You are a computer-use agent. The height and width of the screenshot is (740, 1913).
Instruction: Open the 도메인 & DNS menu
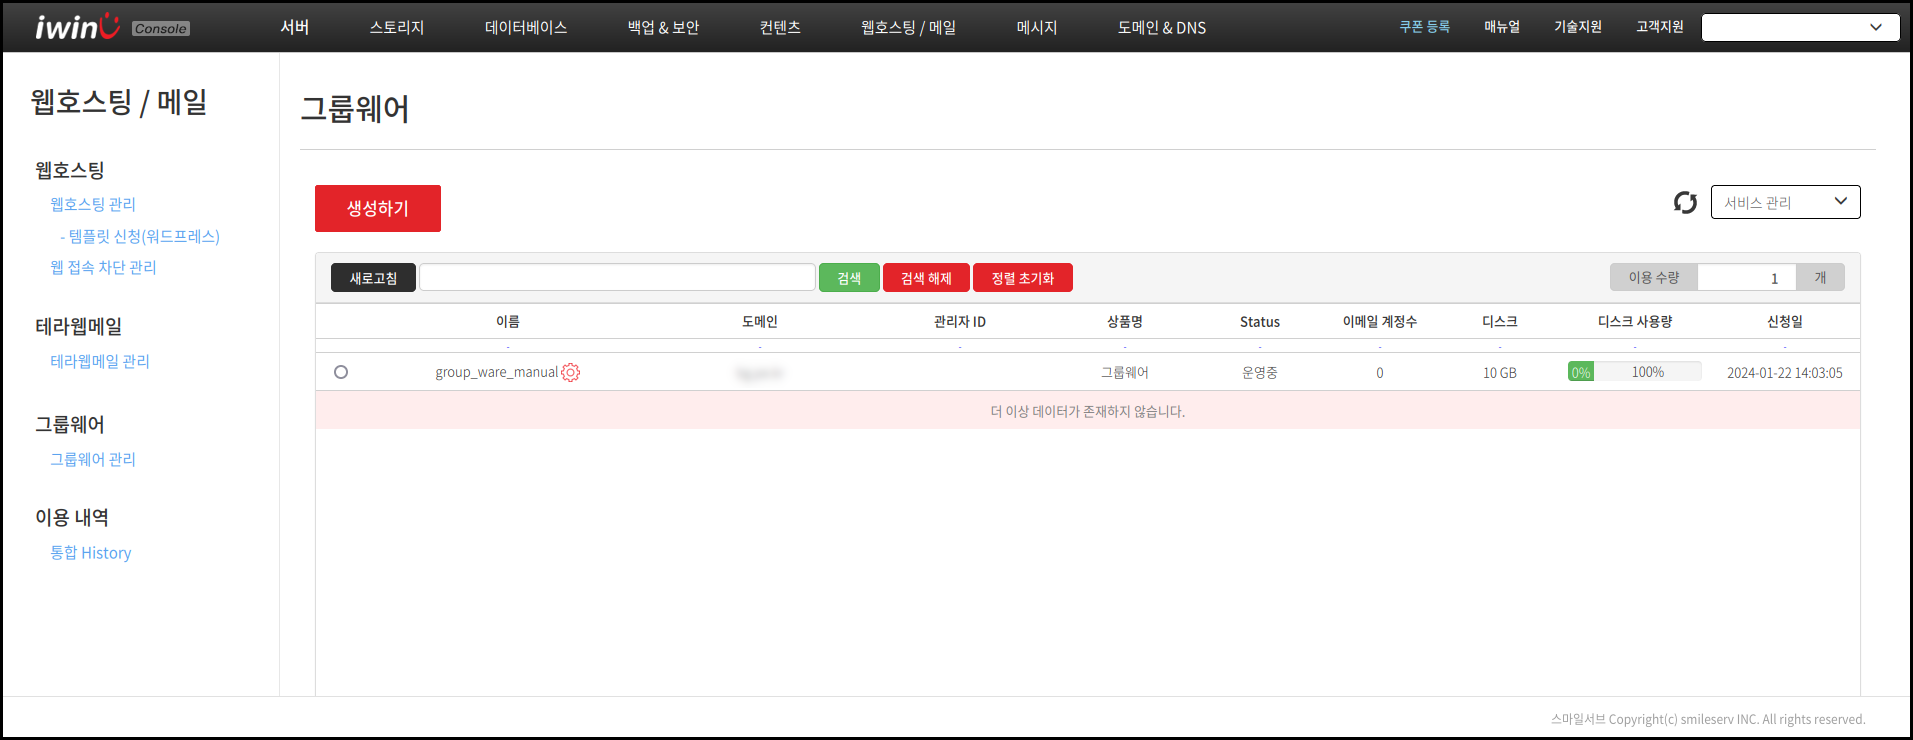click(x=1161, y=27)
